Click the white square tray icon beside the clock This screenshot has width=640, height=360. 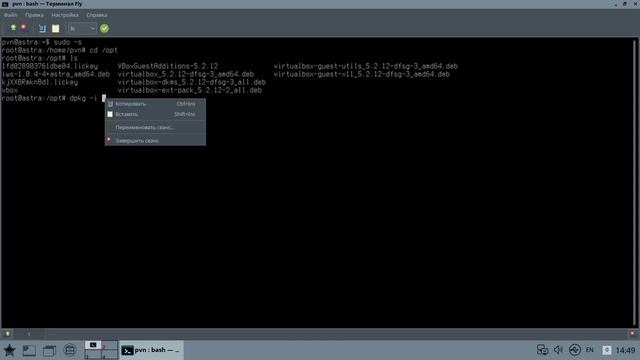[x=607, y=350]
